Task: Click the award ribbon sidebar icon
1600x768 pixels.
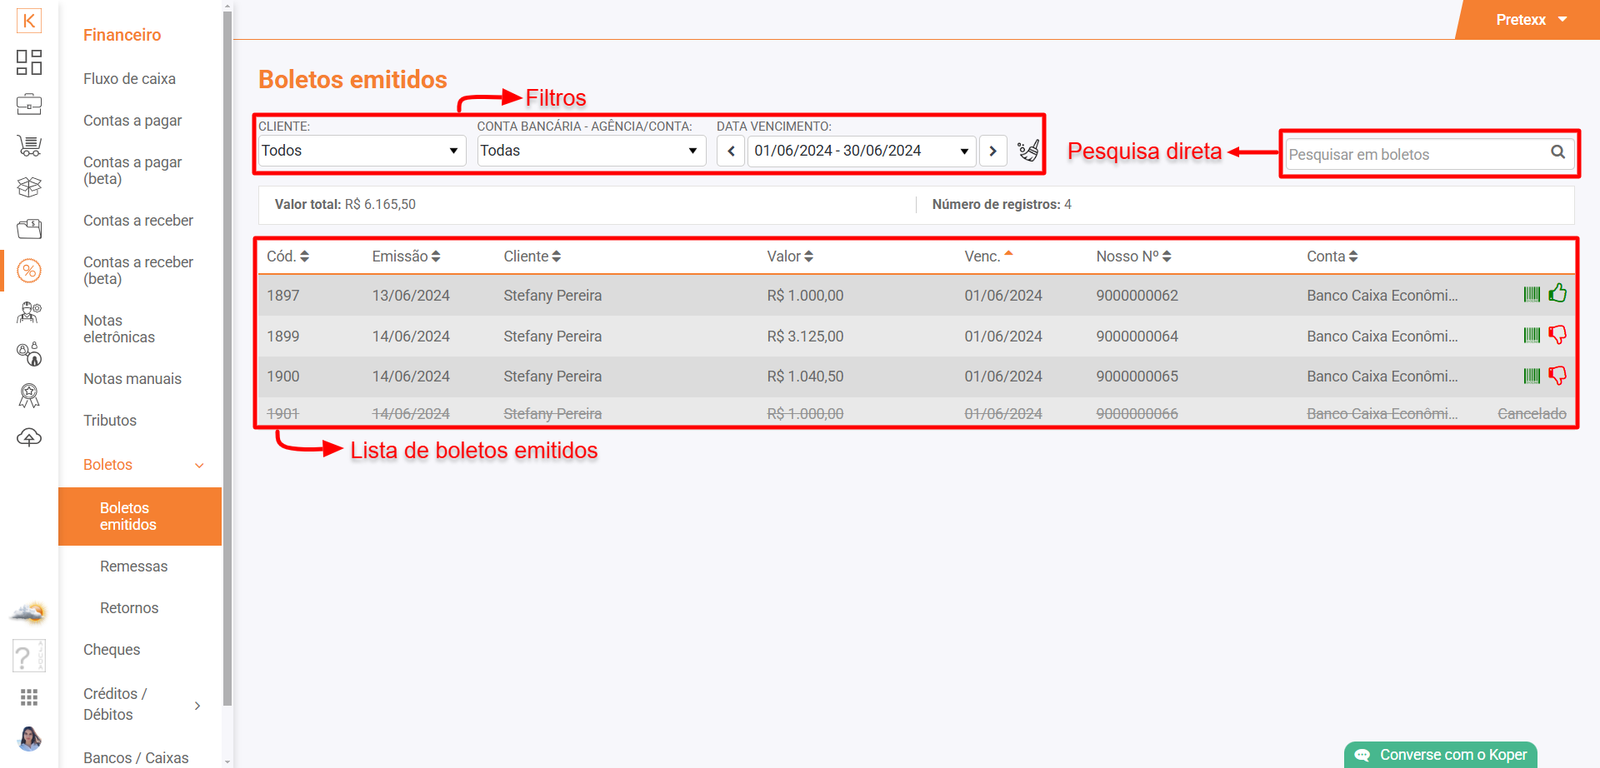Action: click(29, 396)
